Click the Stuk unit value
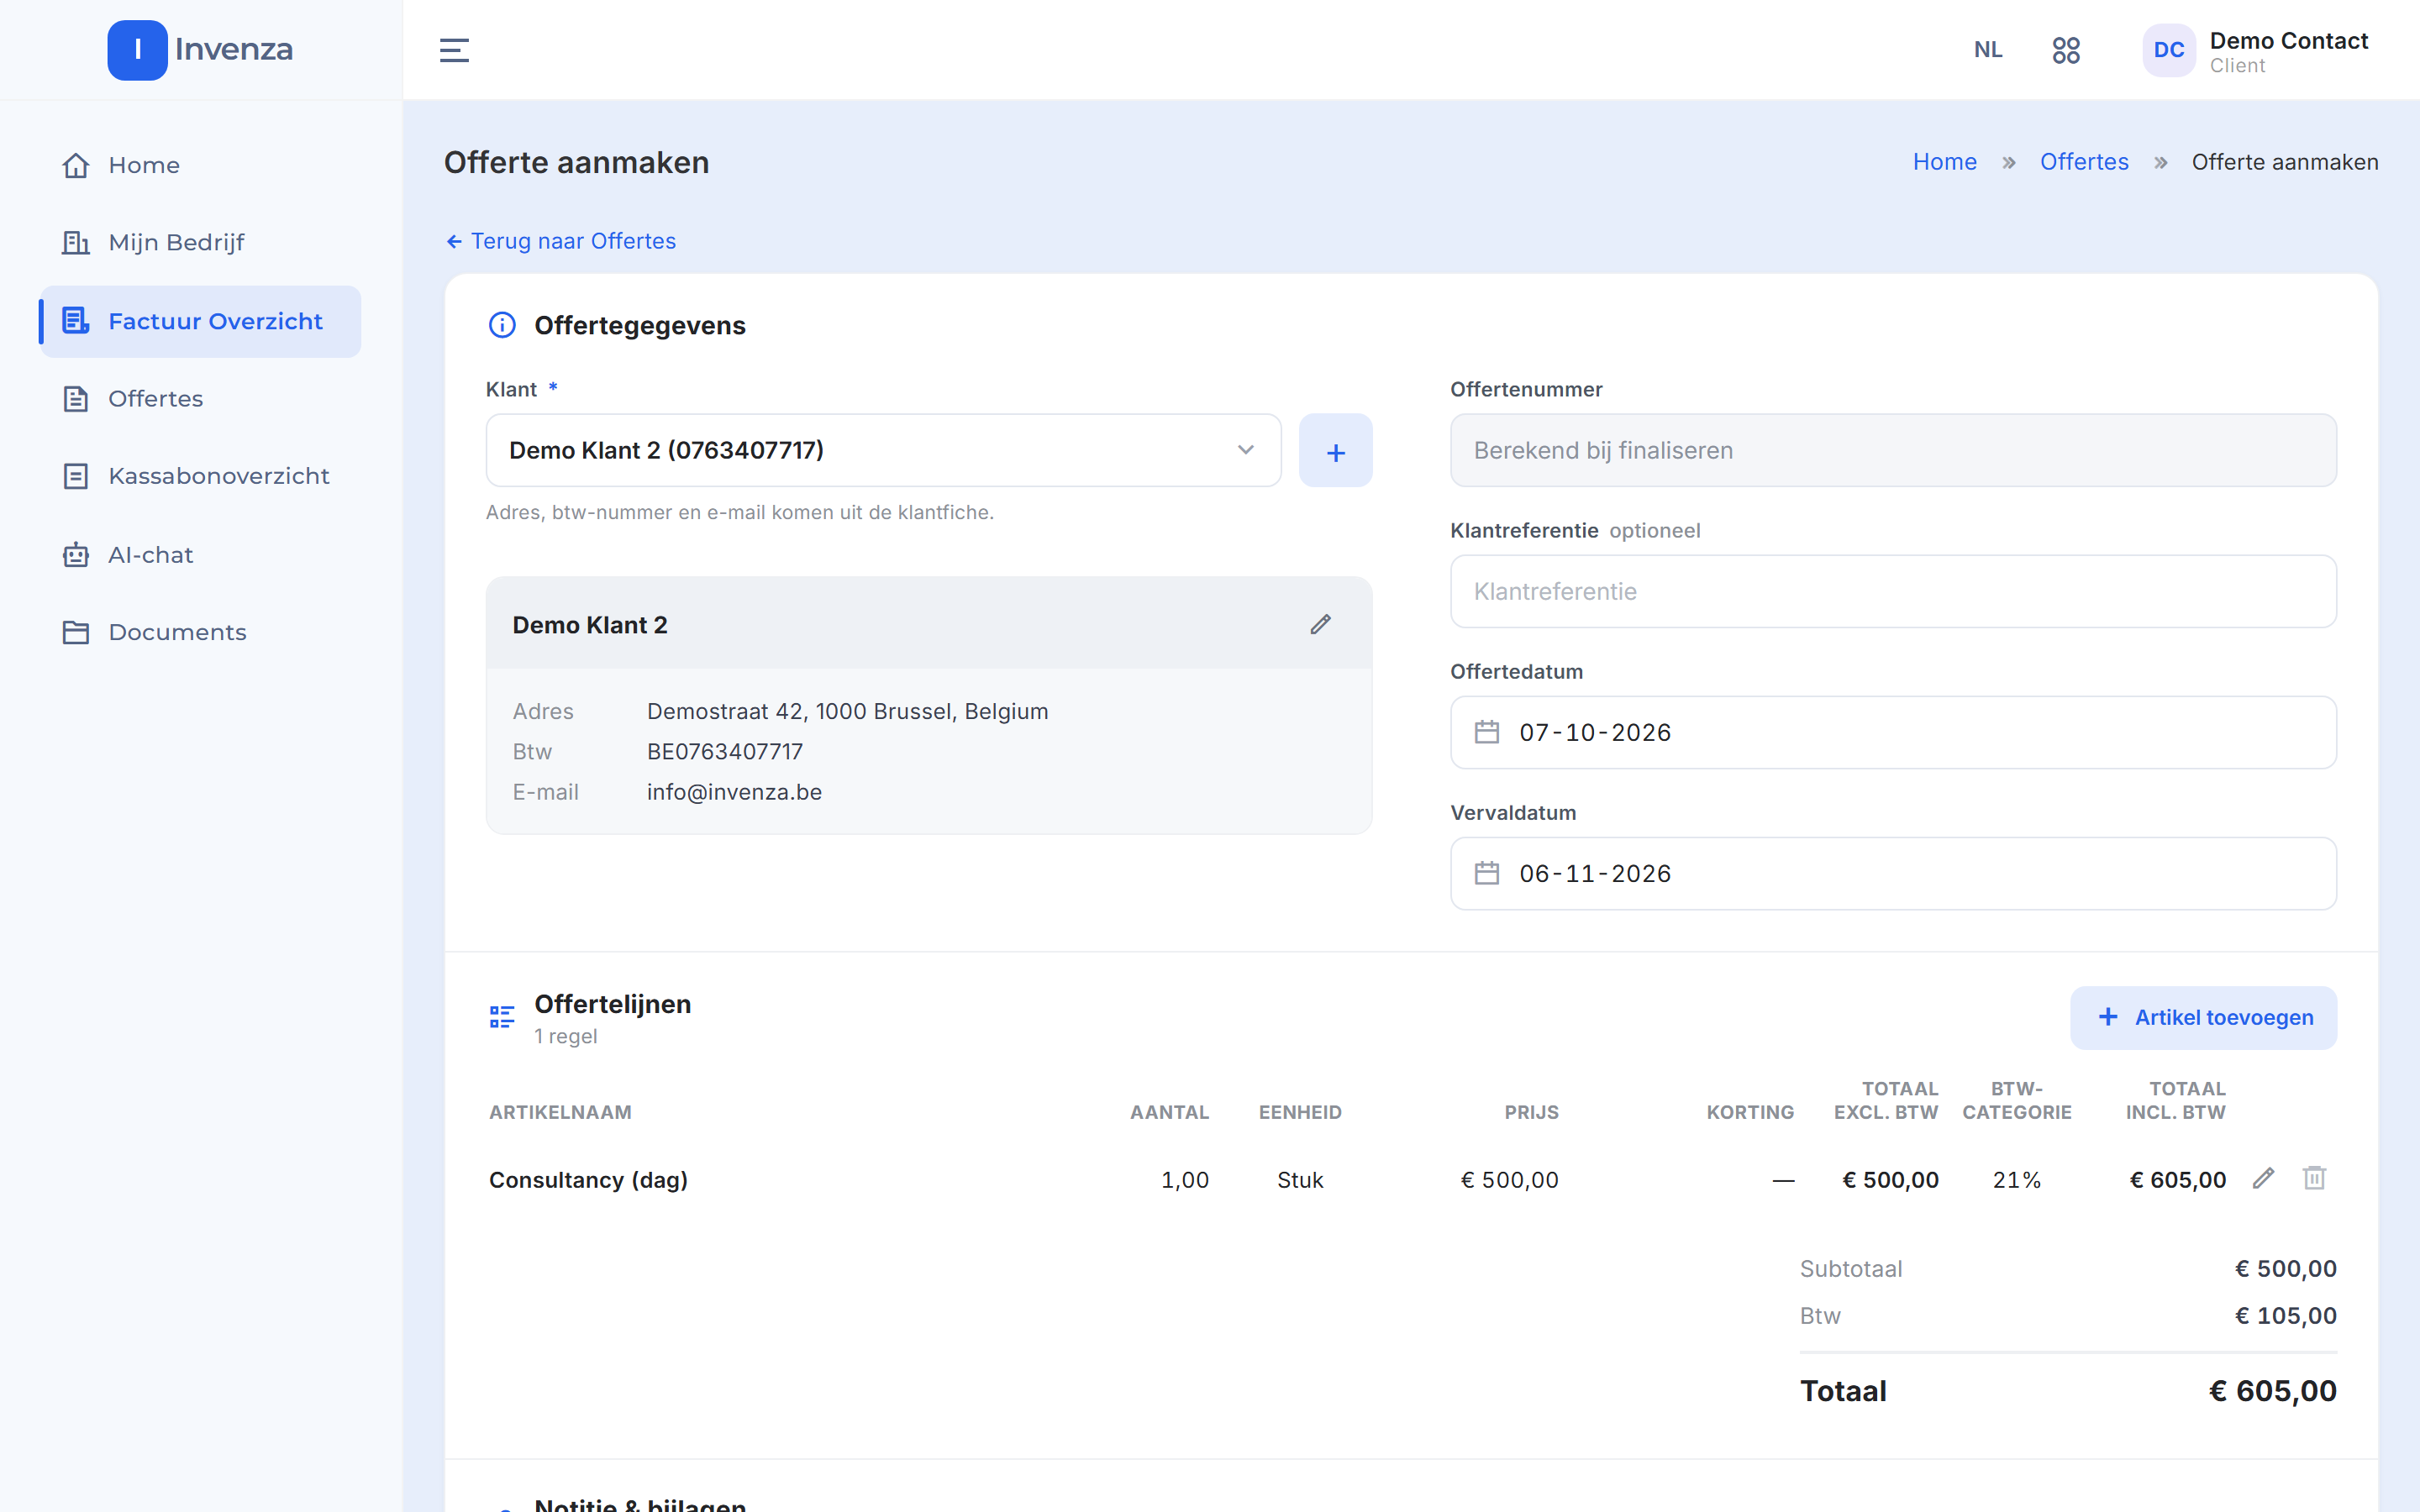 (x=1300, y=1180)
